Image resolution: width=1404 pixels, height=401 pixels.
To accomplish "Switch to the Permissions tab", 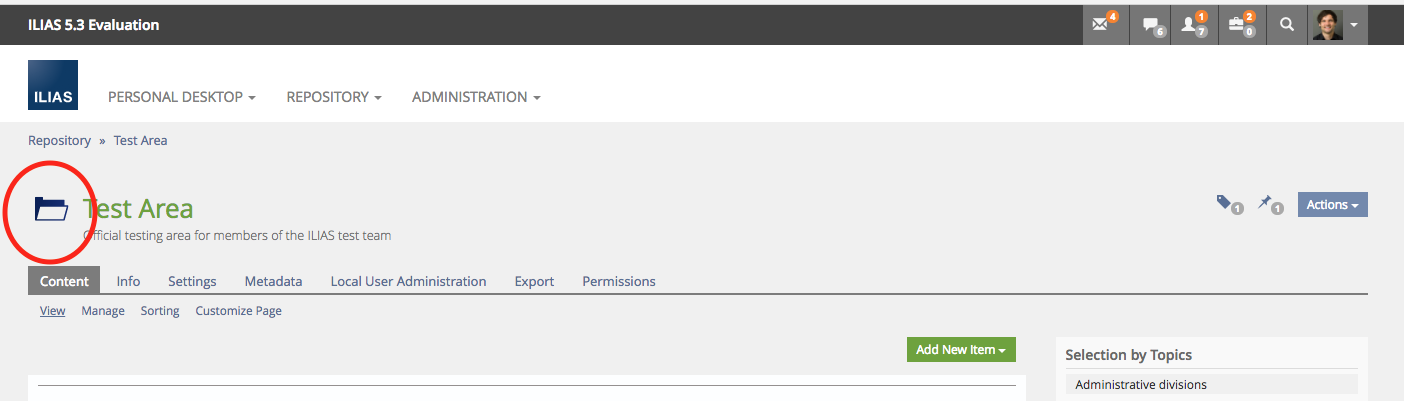I will click(x=619, y=281).
